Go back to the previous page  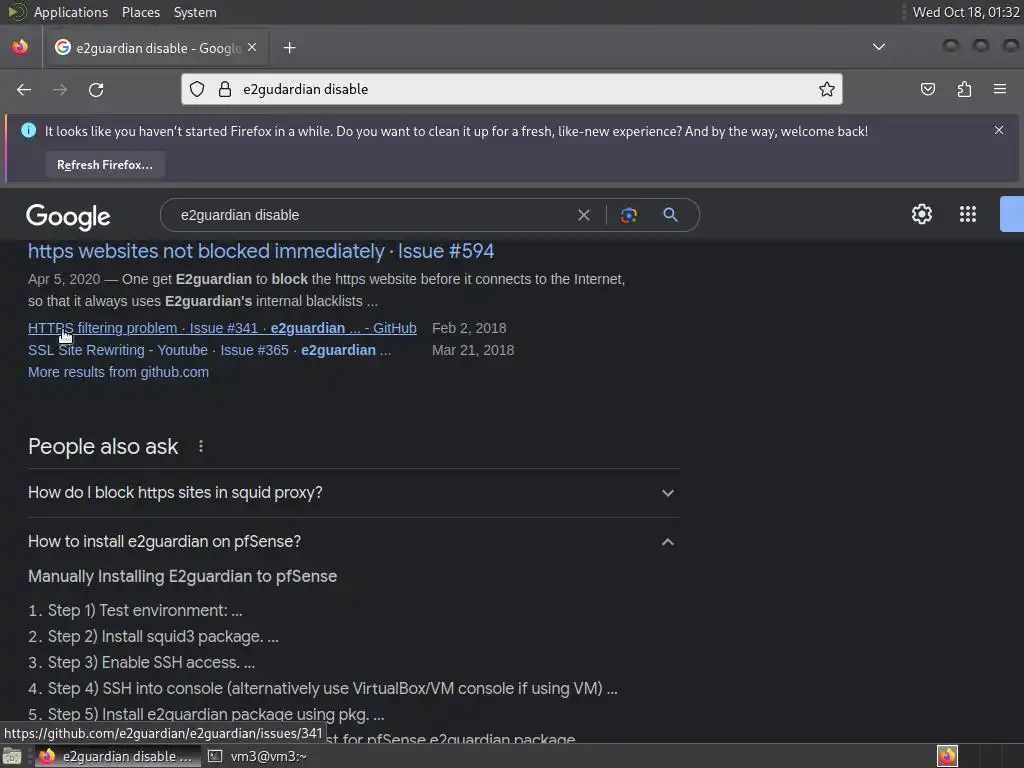click(24, 89)
